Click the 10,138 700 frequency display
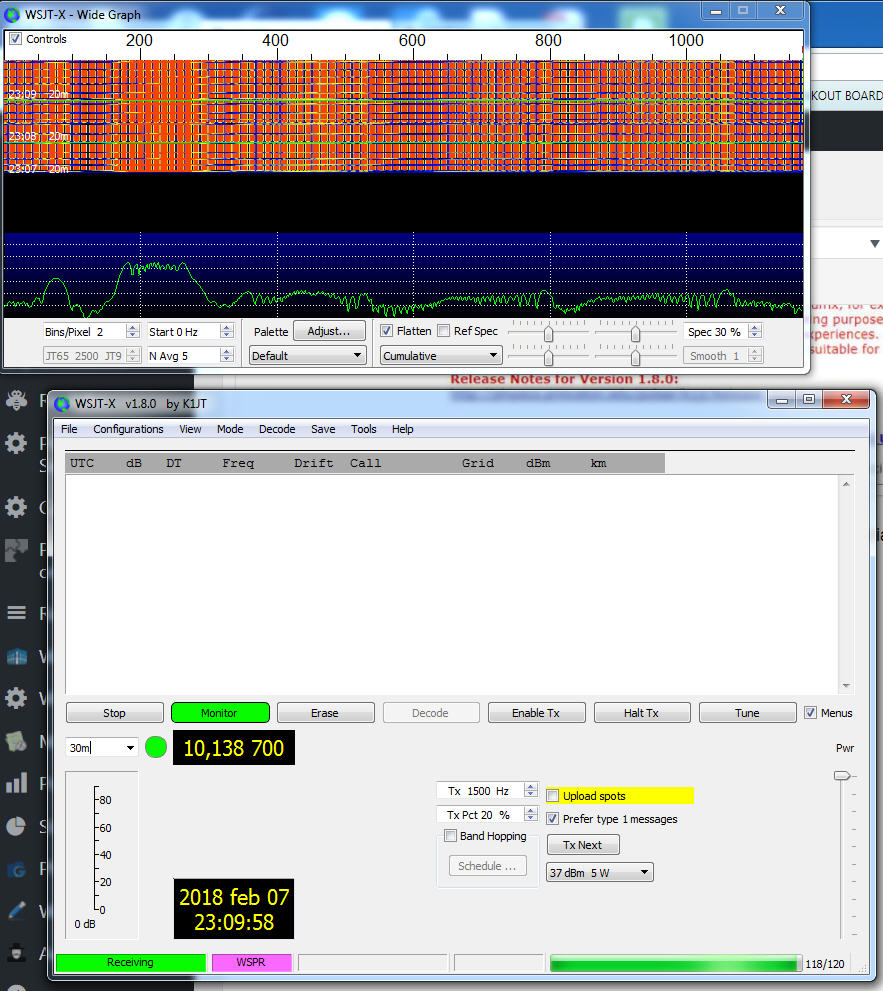Image resolution: width=883 pixels, height=991 pixels. point(234,748)
